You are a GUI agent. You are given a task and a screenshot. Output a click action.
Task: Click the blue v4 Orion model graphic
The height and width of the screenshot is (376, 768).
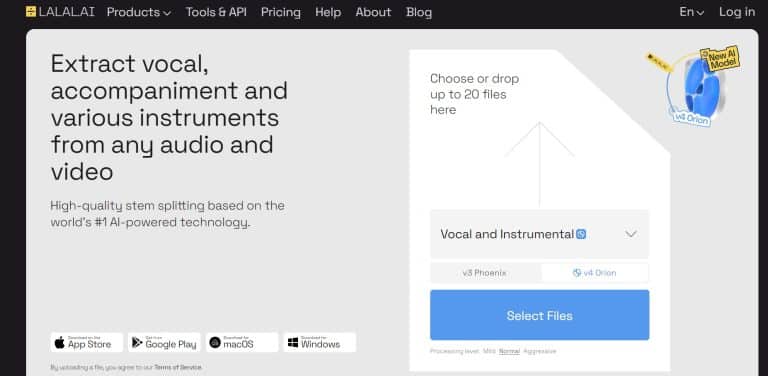click(x=700, y=87)
